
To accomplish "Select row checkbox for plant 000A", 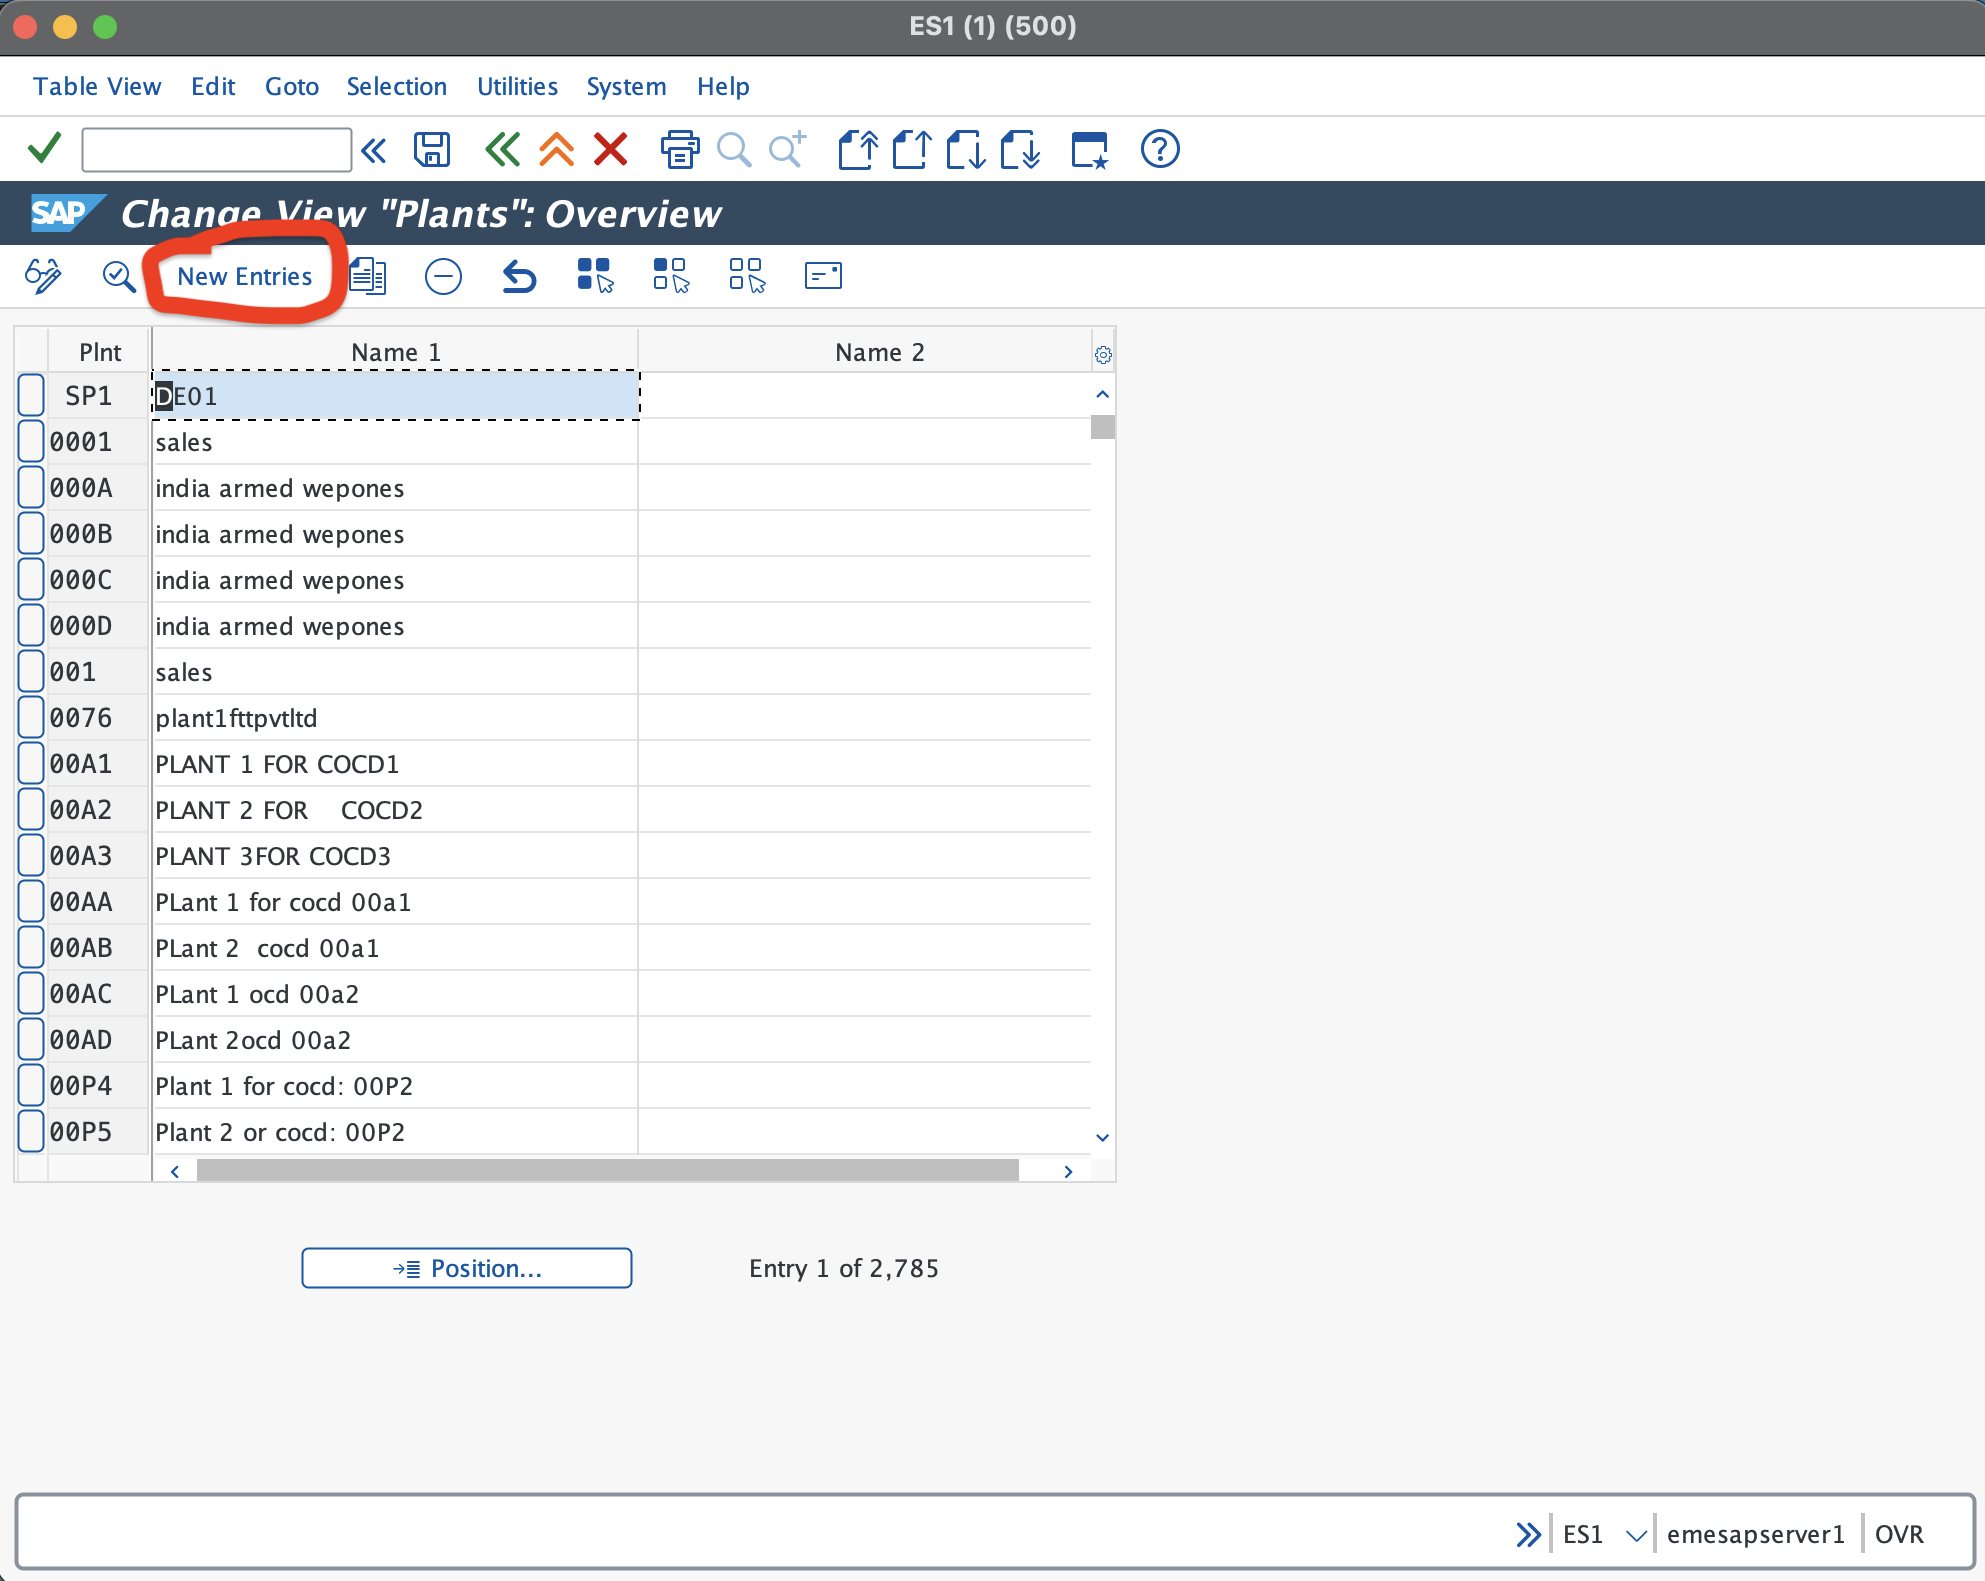I will click(x=31, y=488).
